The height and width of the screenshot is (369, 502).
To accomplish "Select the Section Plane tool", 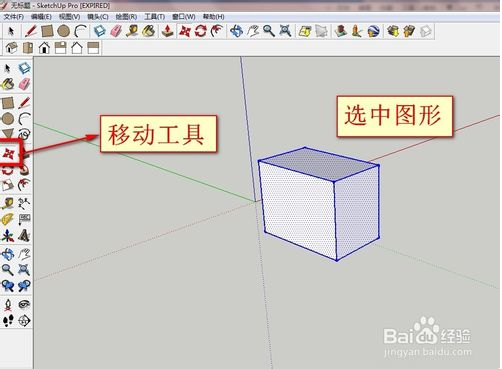I will tap(24, 321).
